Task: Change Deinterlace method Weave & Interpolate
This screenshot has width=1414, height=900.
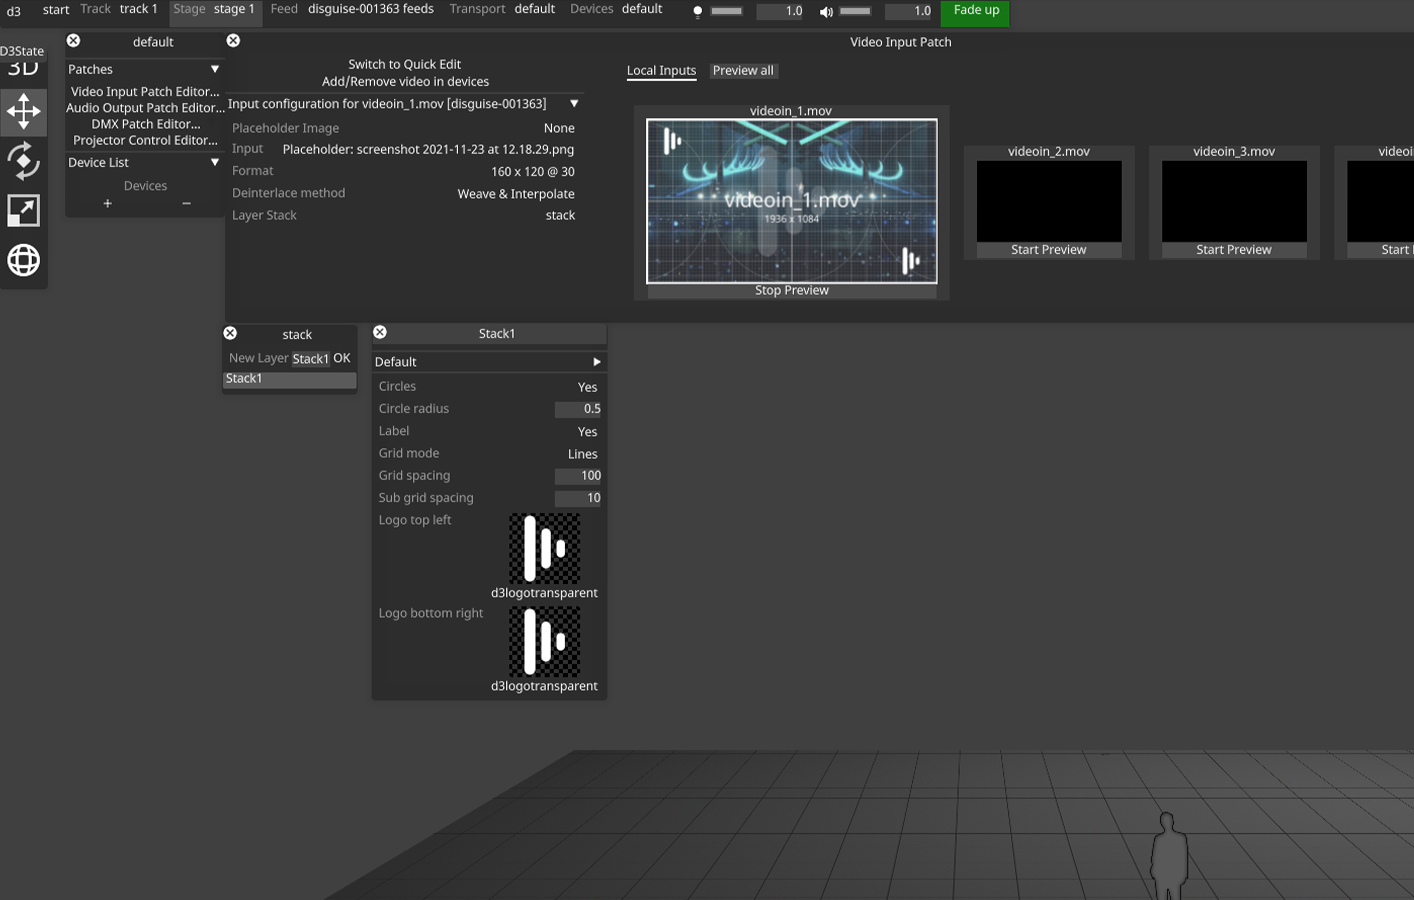Action: pyautogui.click(x=516, y=194)
